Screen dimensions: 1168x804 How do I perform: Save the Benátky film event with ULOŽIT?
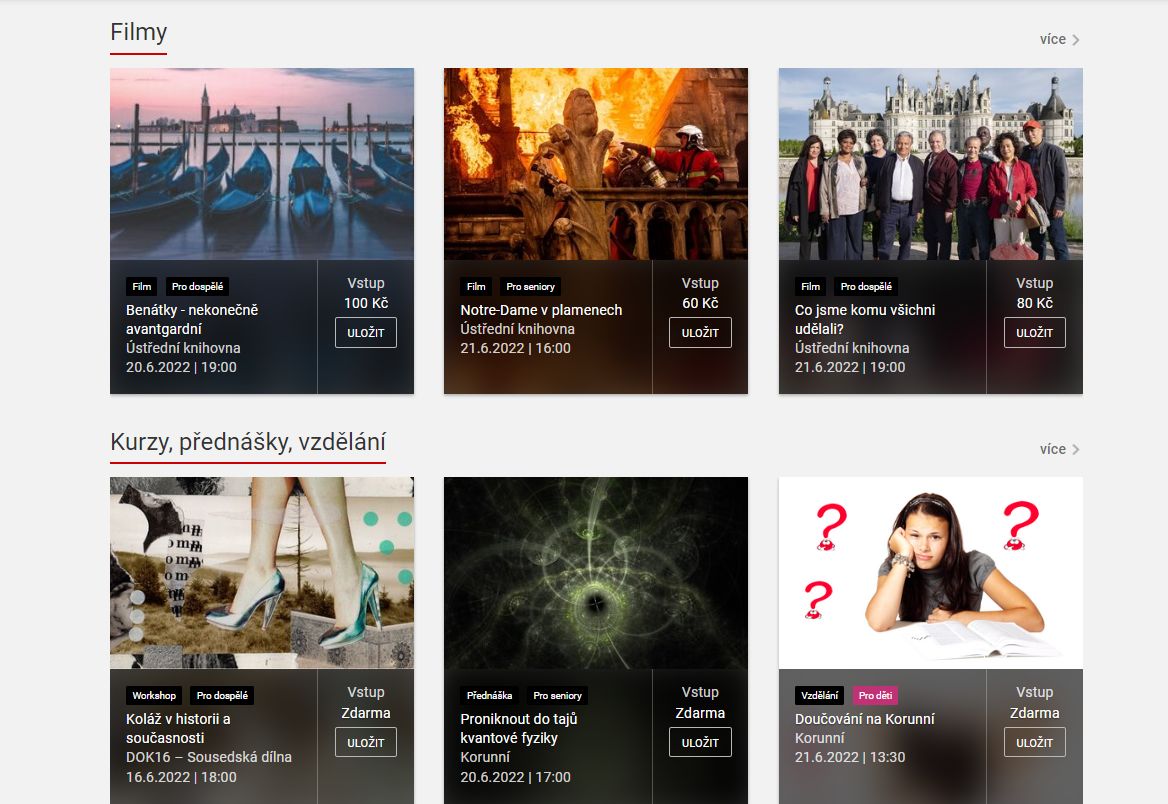point(366,333)
